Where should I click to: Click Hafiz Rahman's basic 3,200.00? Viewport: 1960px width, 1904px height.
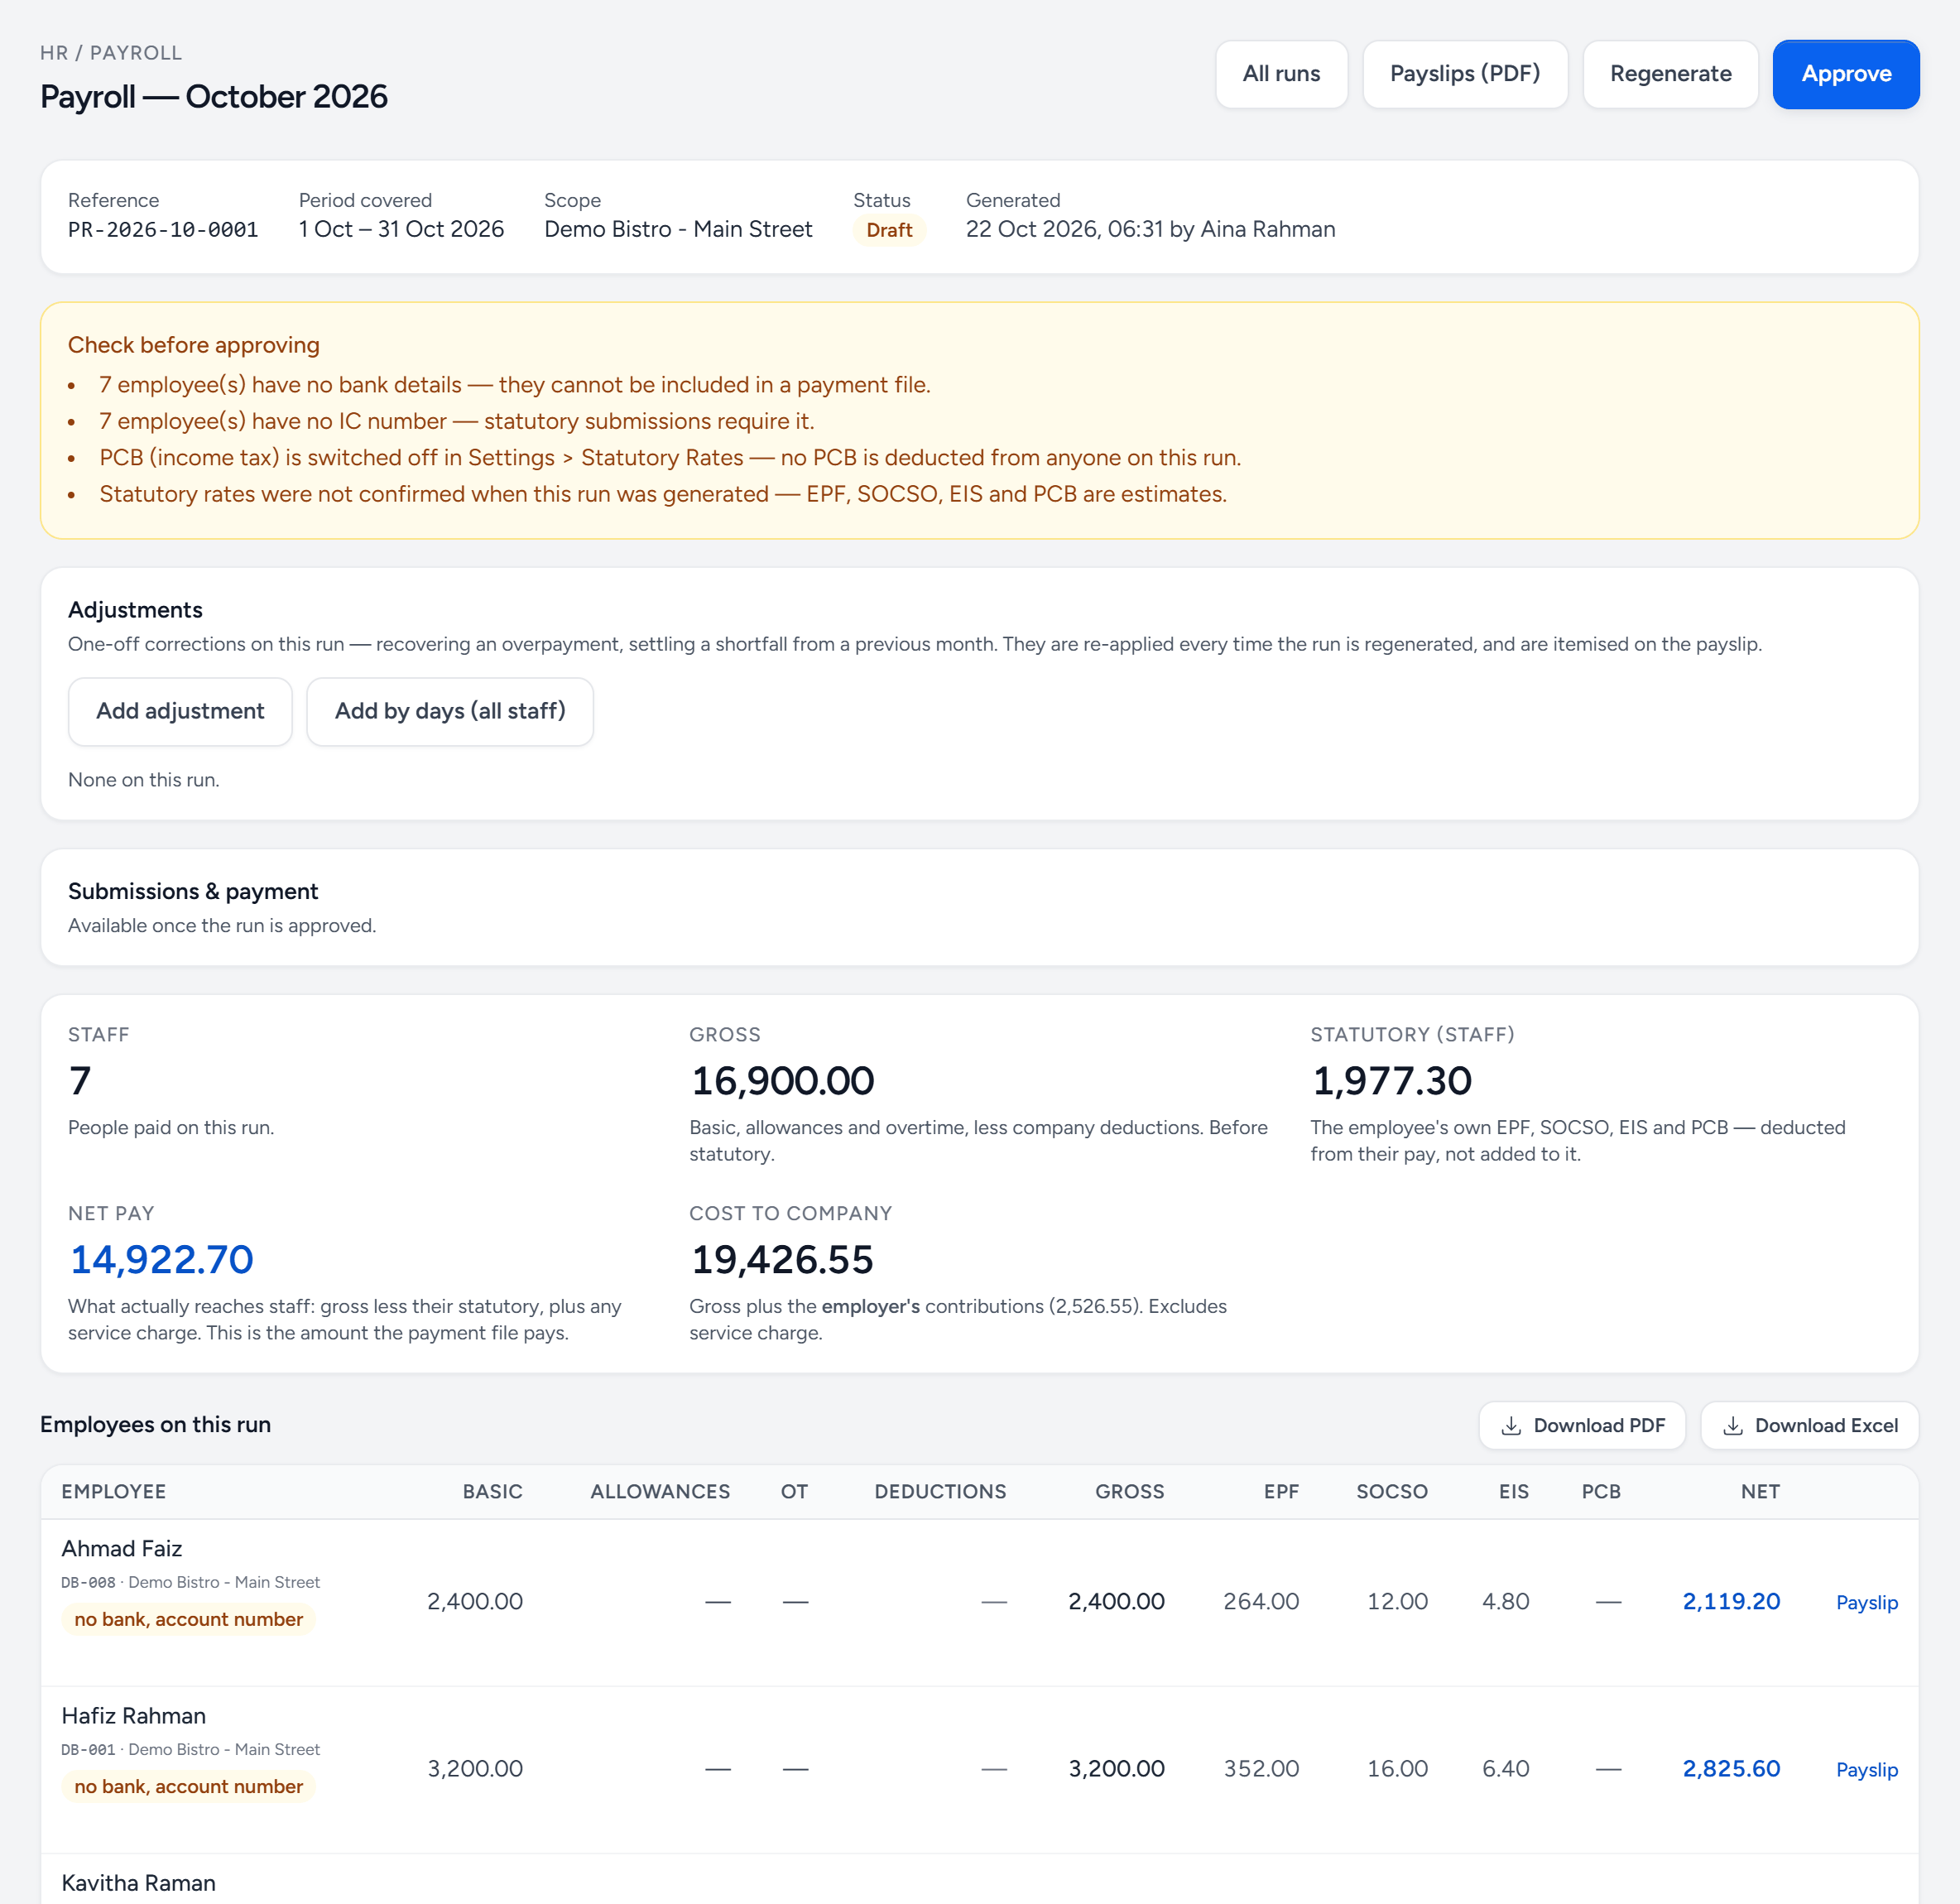(x=475, y=1768)
